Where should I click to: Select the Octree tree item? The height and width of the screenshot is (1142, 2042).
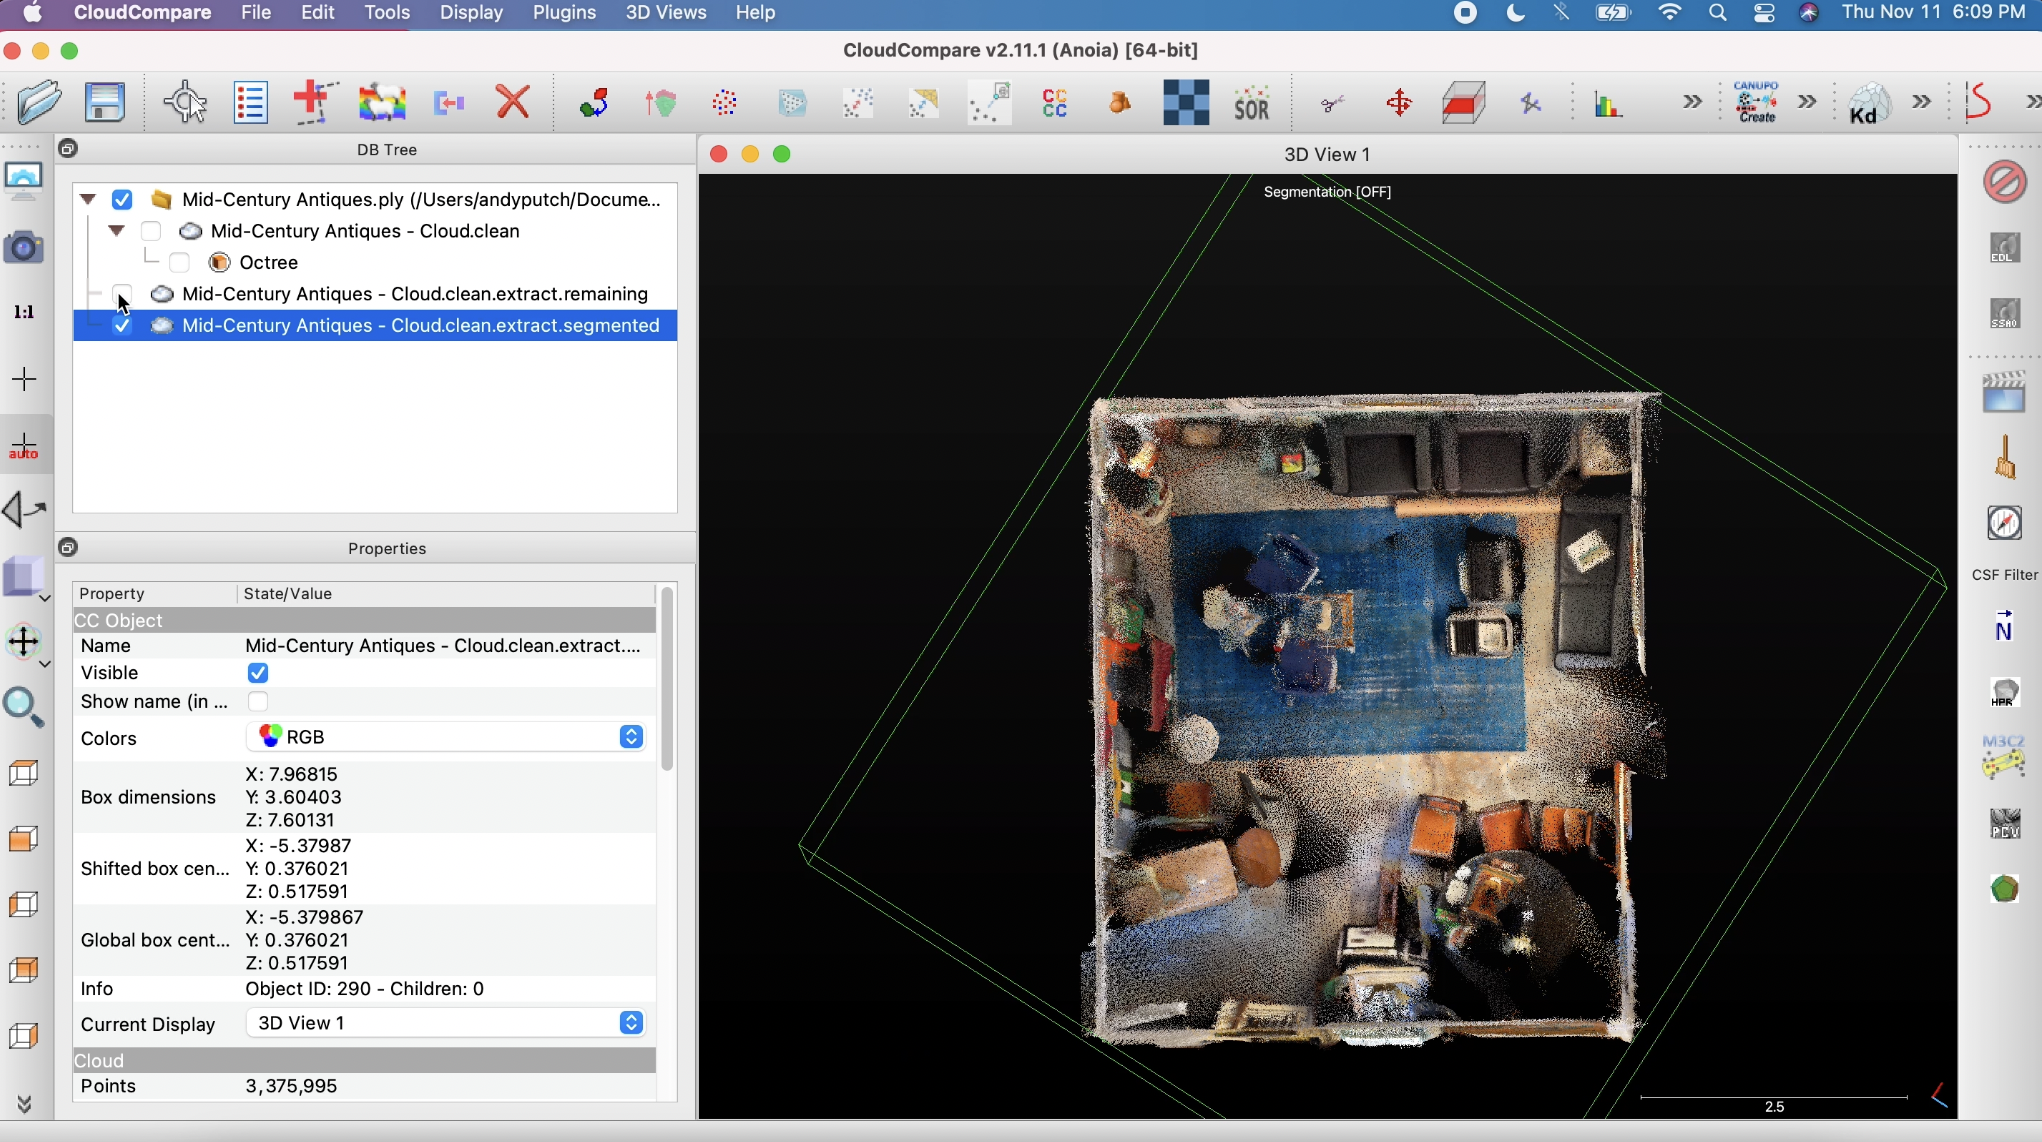click(268, 262)
